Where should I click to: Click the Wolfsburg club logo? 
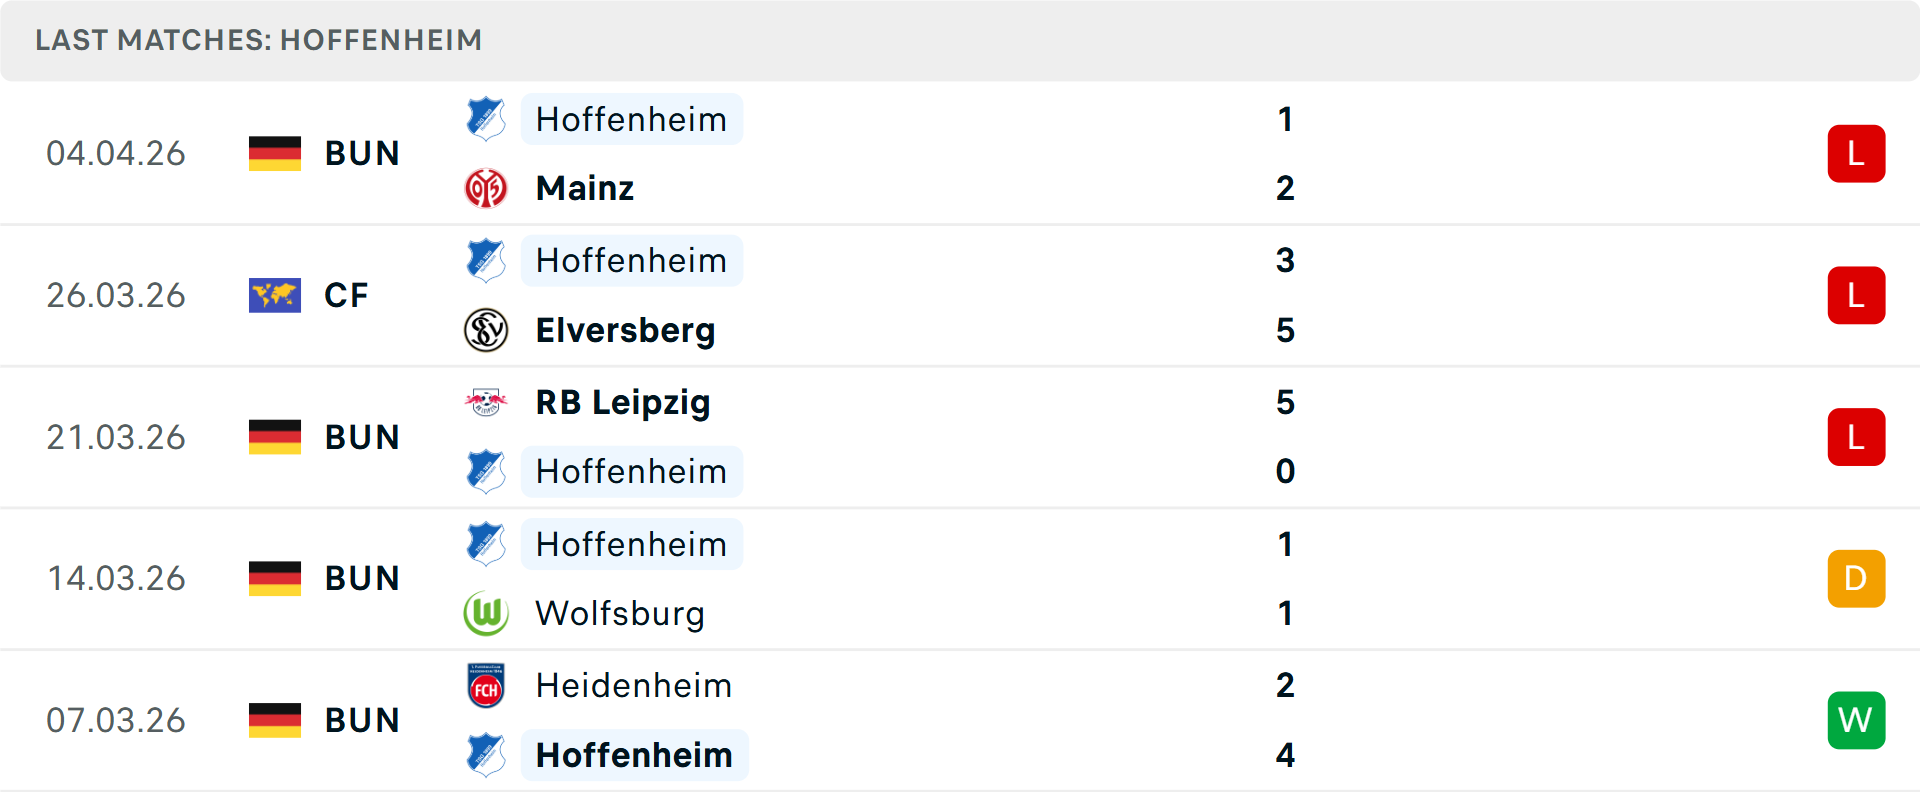[x=486, y=613]
